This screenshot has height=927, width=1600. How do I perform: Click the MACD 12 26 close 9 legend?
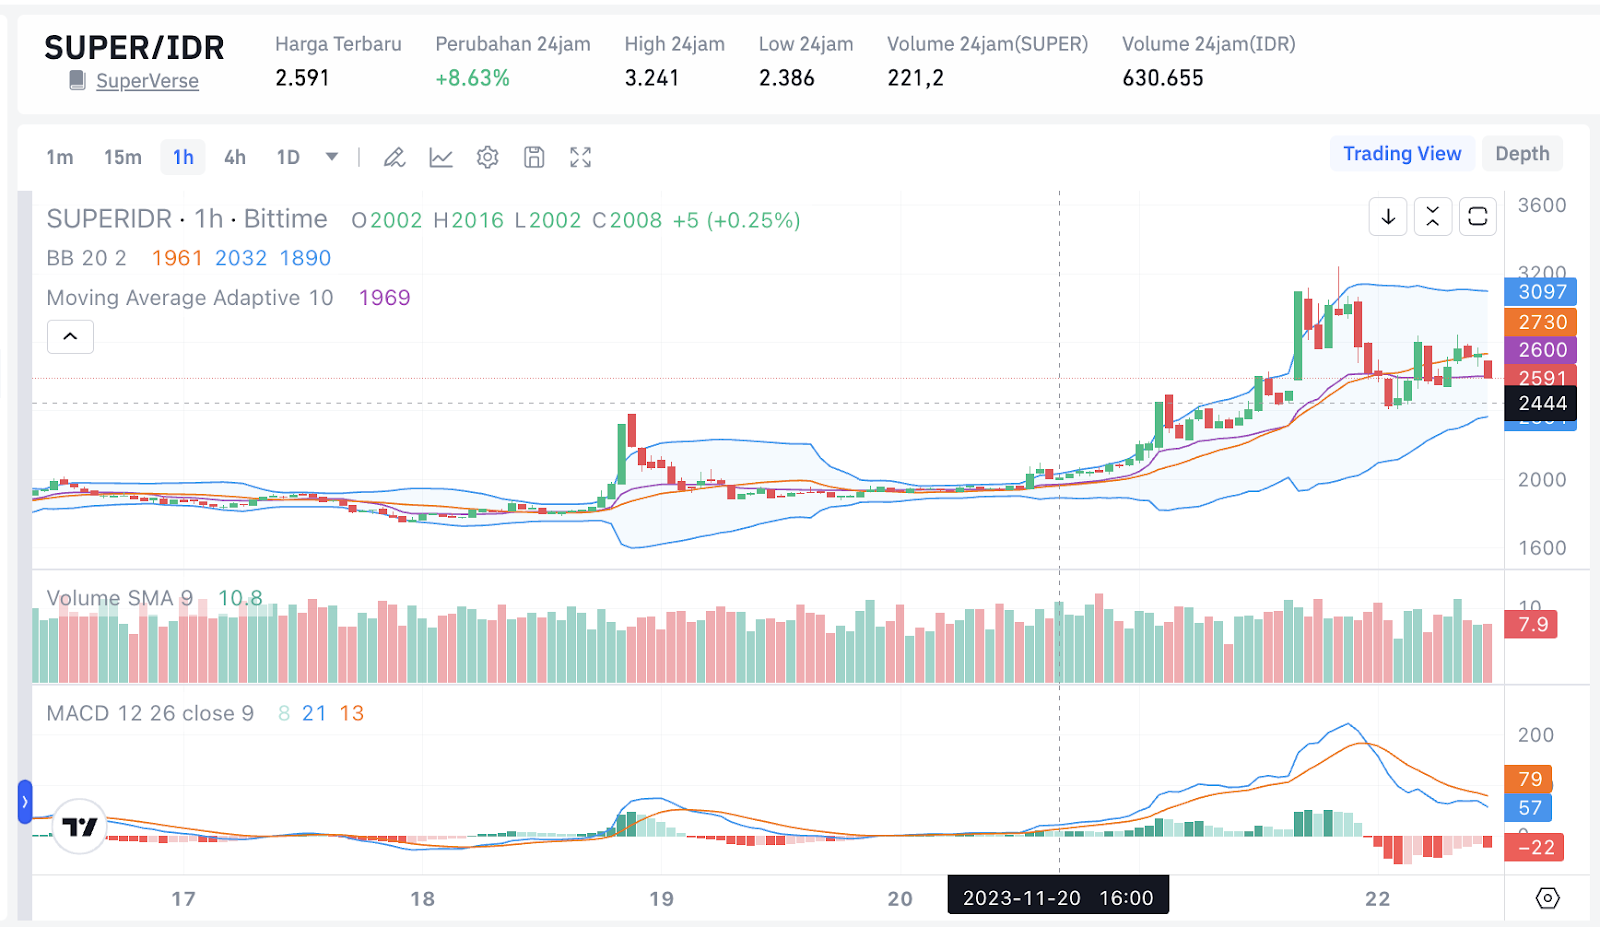pos(150,713)
